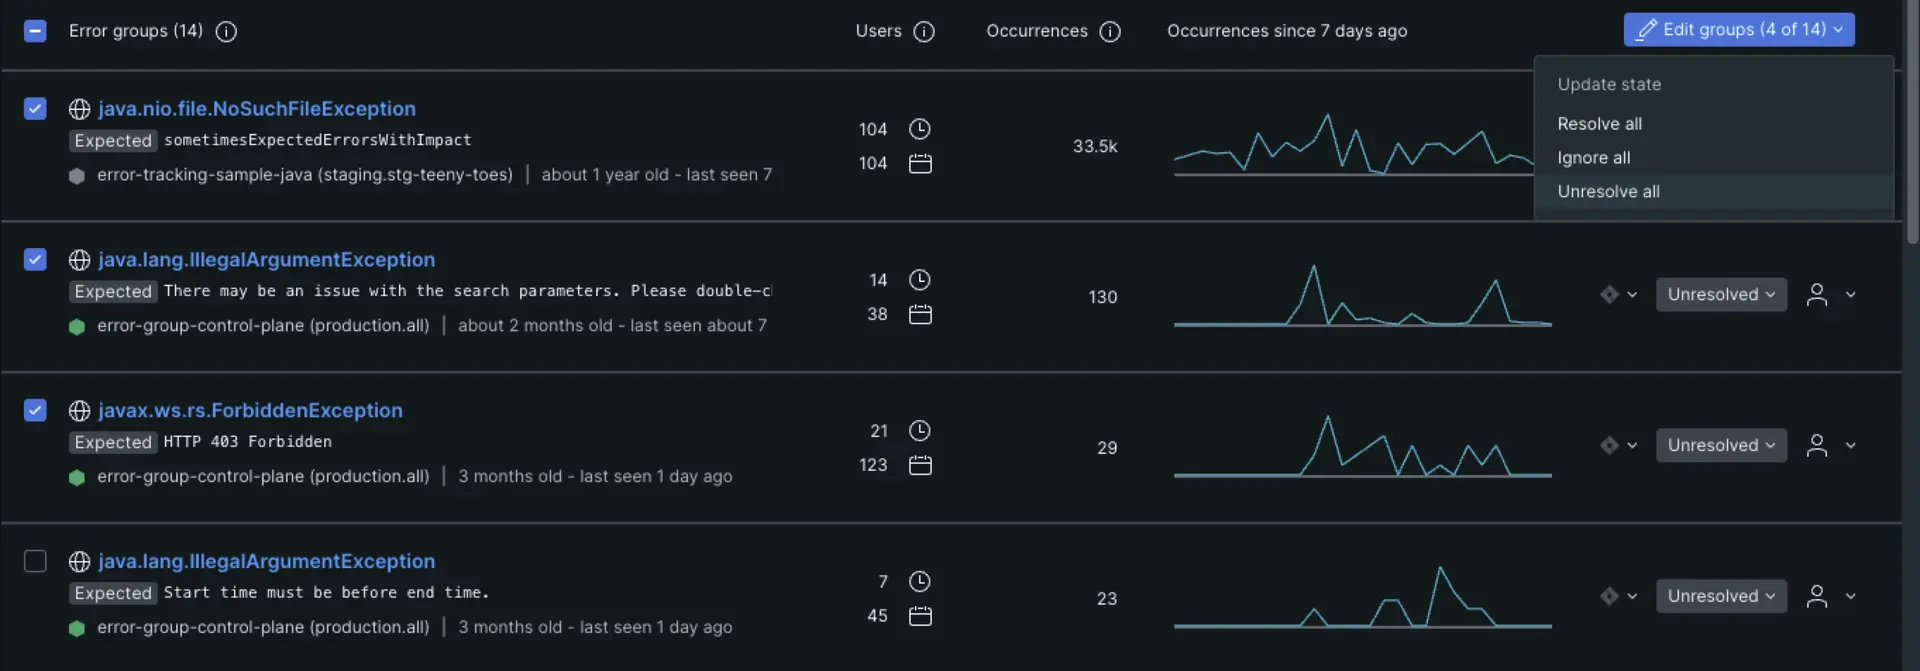Expand assignee chevron in search parameters row
The height and width of the screenshot is (671, 1920).
click(x=1851, y=295)
